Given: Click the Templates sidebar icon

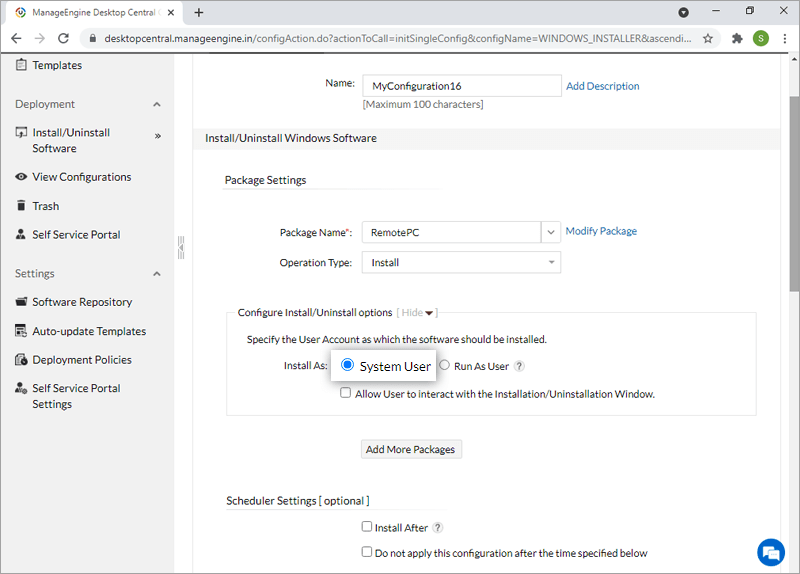Looking at the screenshot, I should [x=21, y=65].
